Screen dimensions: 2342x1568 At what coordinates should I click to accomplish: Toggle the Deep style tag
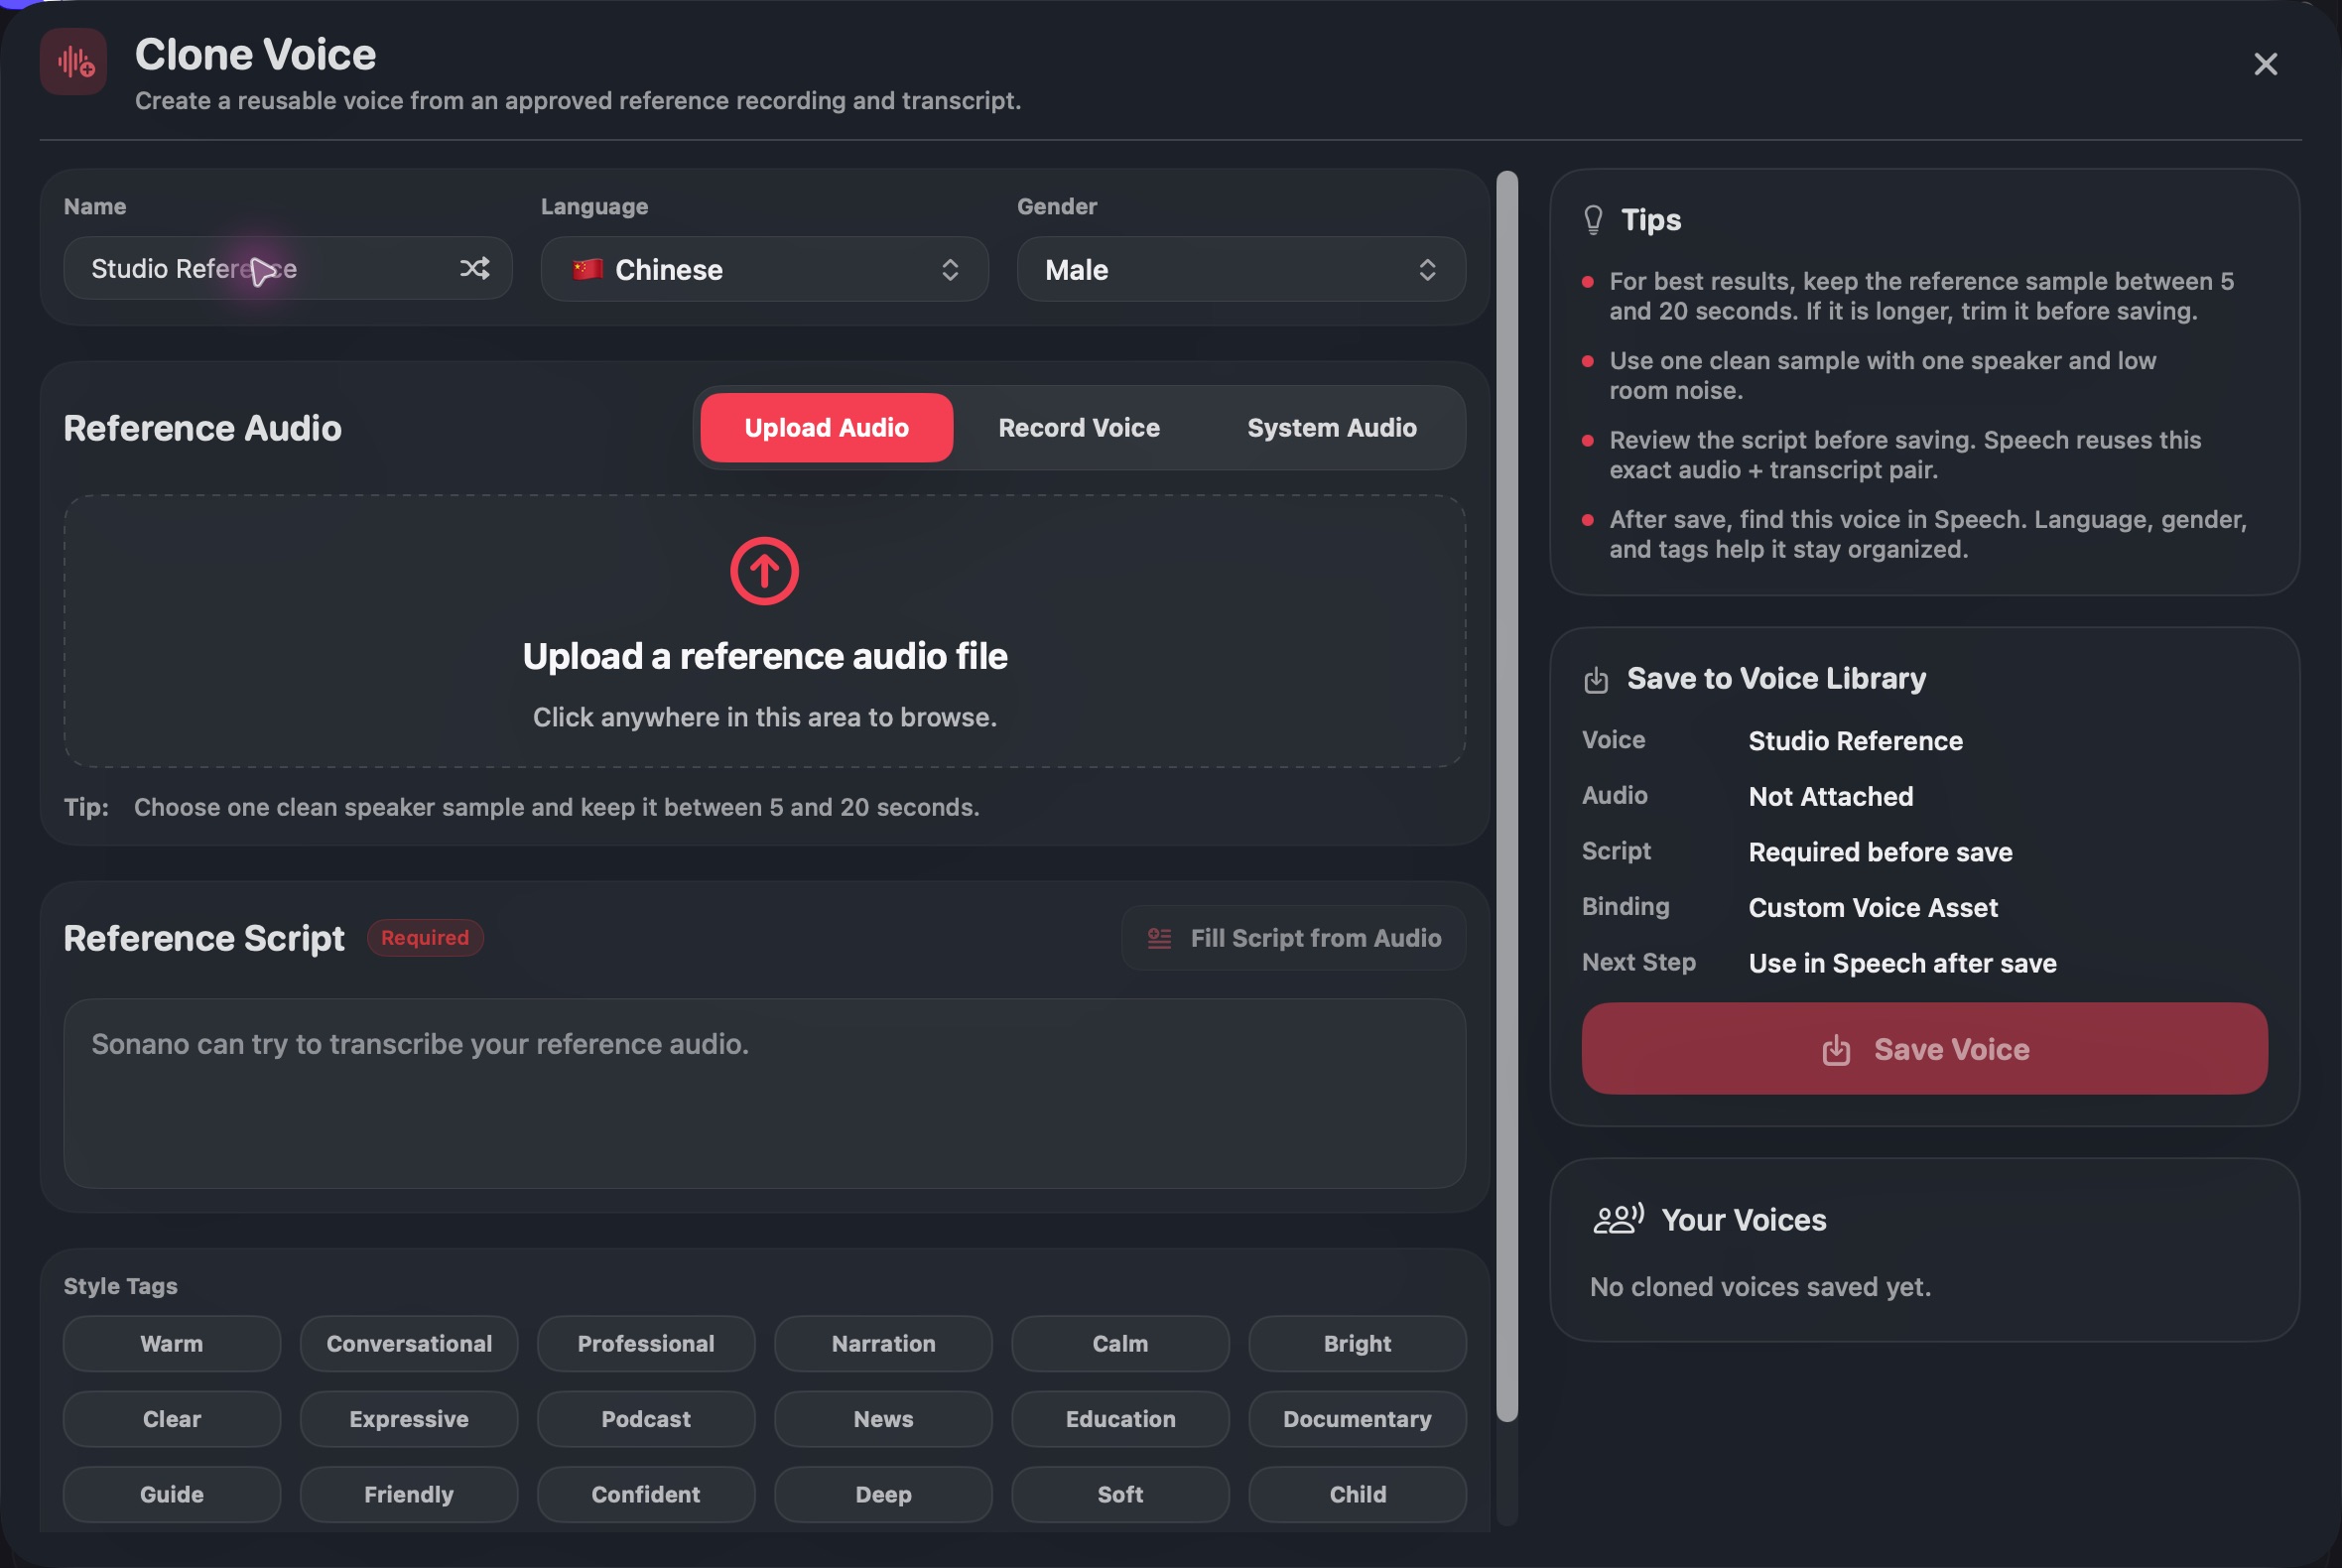tap(883, 1494)
